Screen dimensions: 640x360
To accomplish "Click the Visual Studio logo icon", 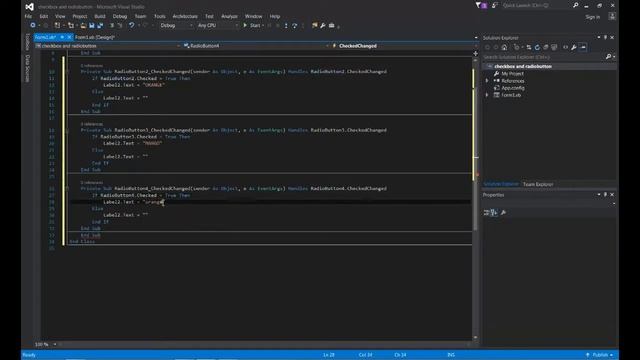I will point(29,7).
